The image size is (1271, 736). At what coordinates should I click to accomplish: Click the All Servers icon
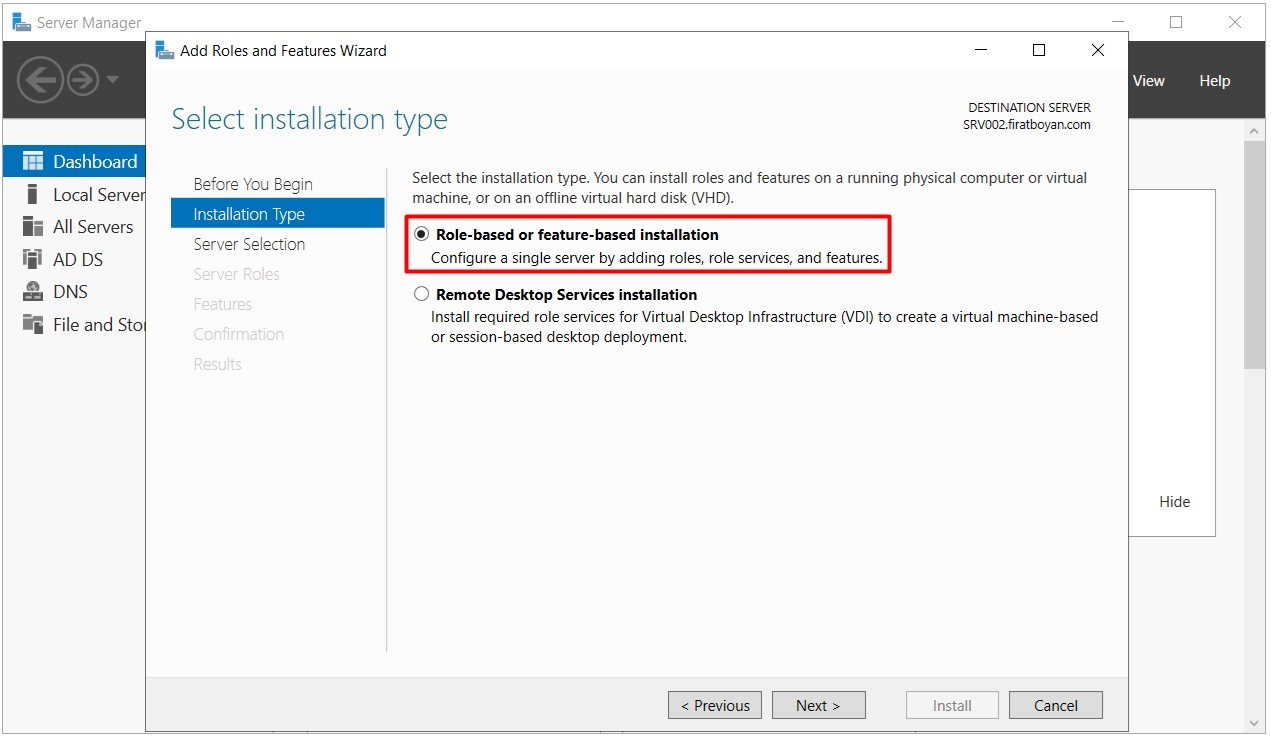[33, 227]
